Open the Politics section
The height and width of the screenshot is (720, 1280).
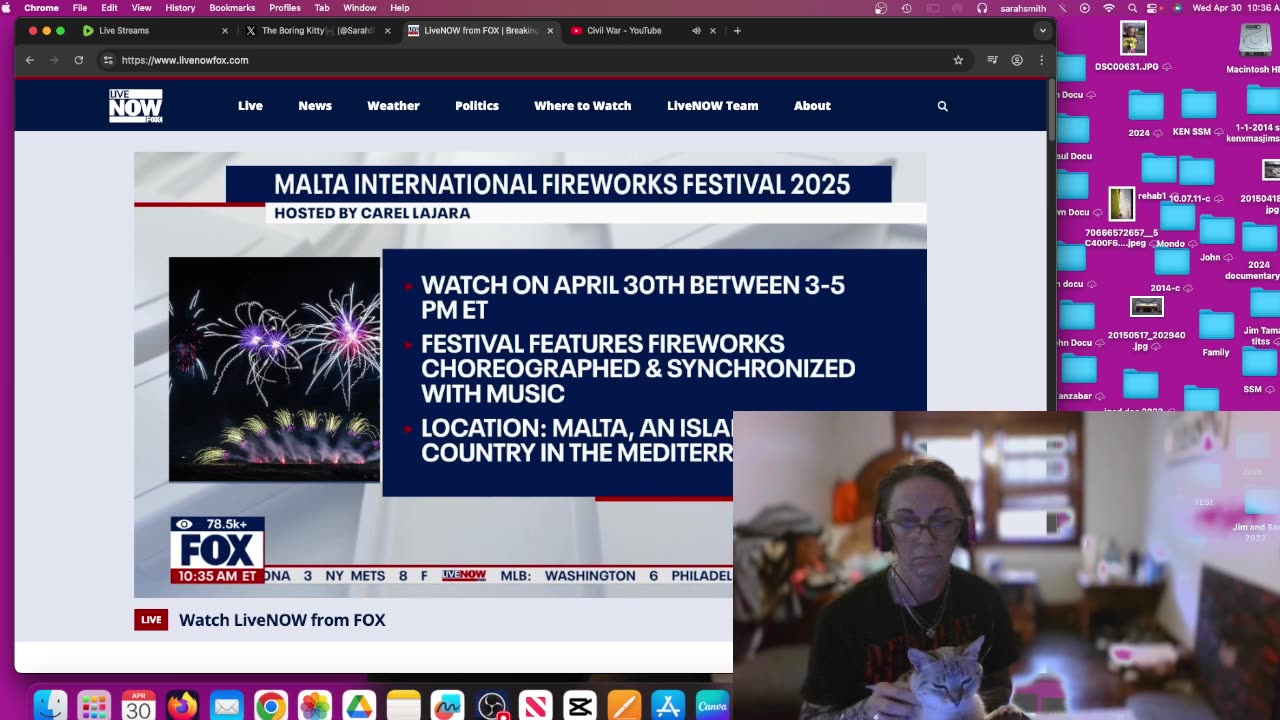[x=477, y=105]
